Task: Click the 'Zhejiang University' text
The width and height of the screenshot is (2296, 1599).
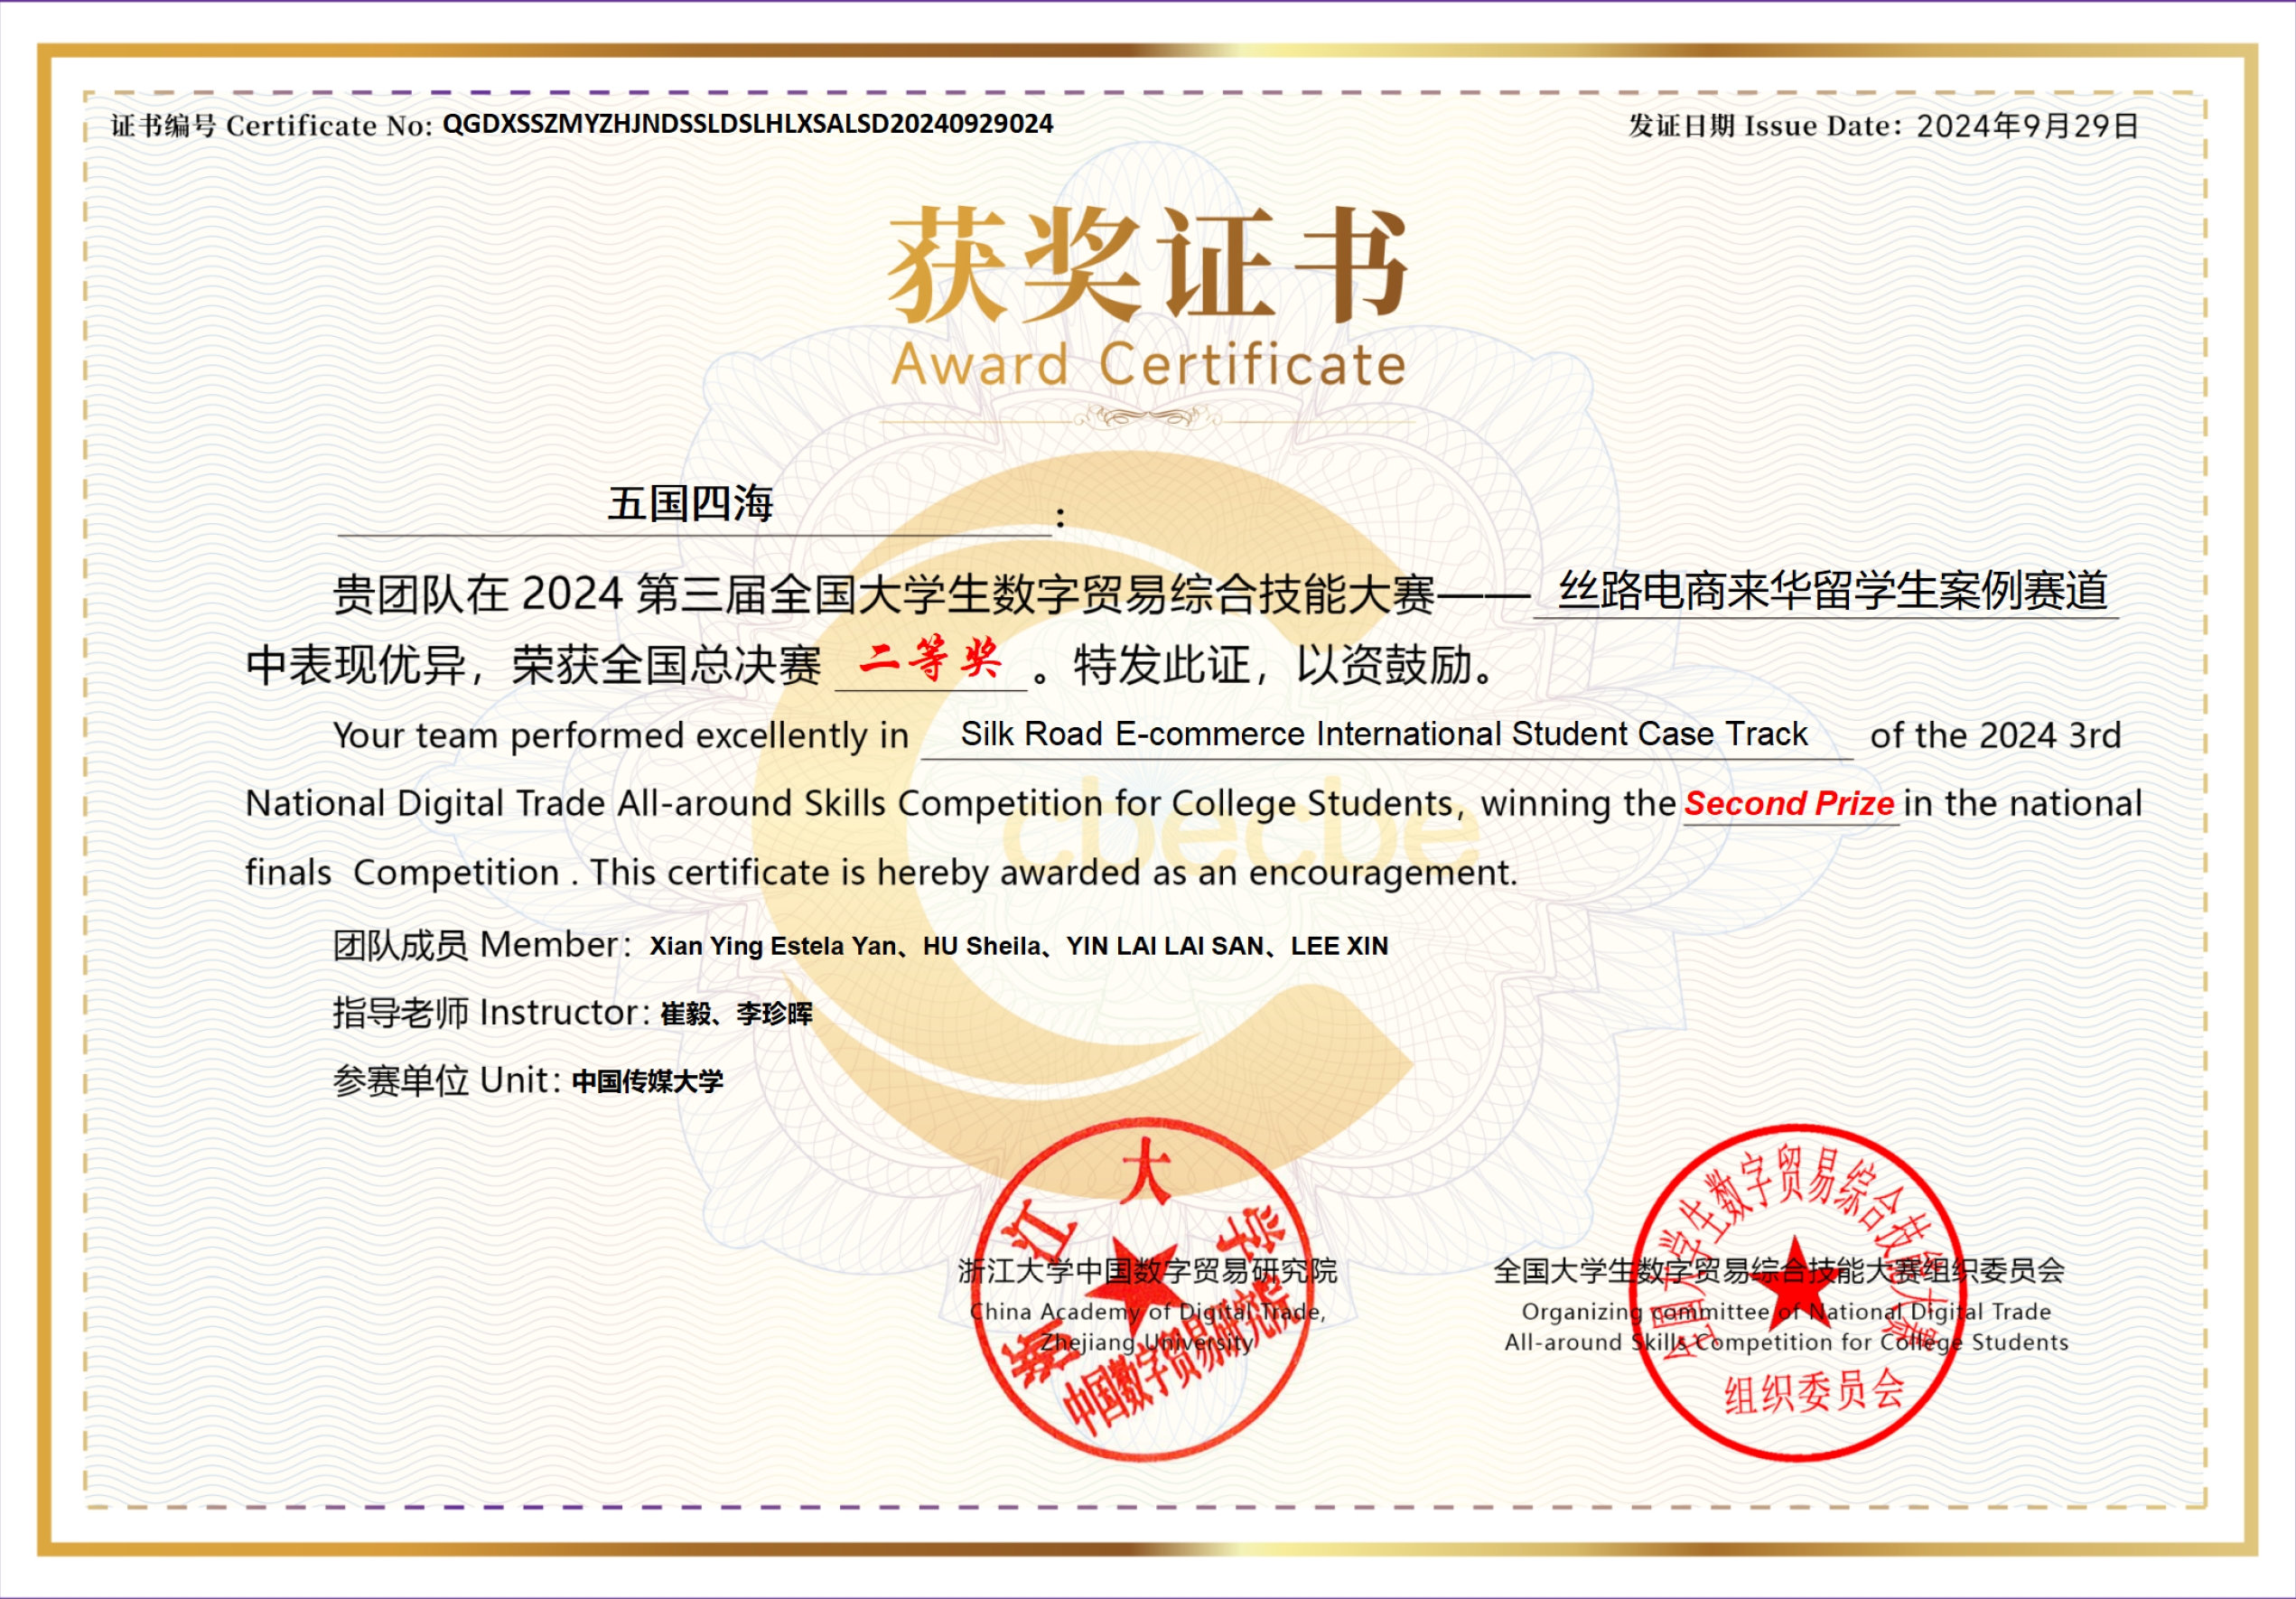Action: coord(1147,1342)
